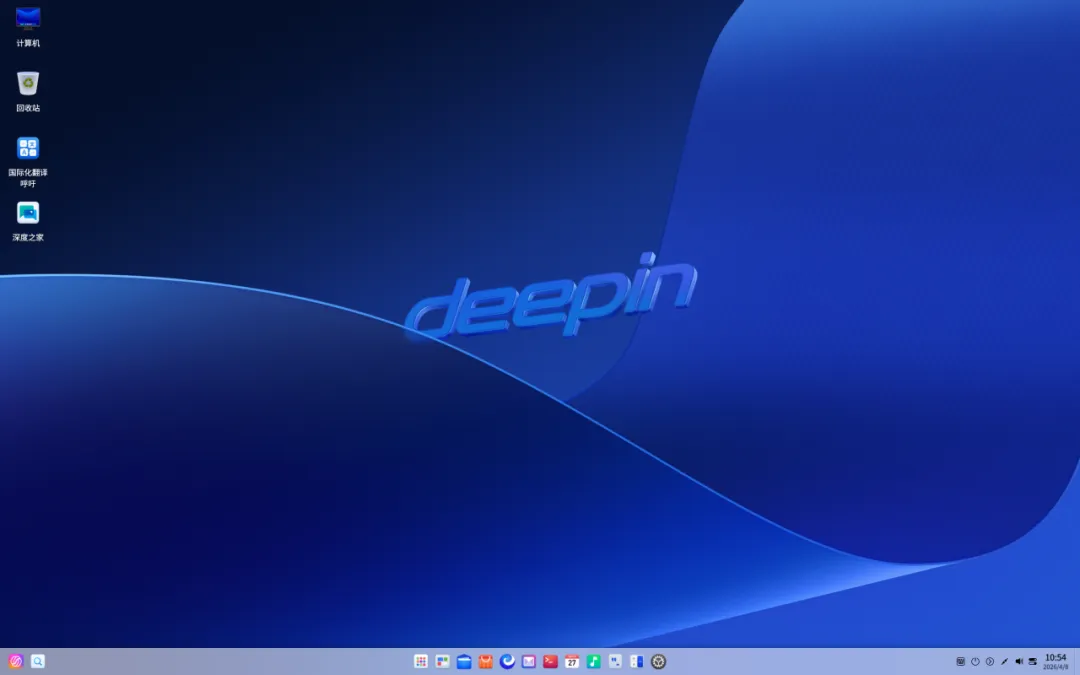Viewport: 1080px width, 675px height.
Task: Open the 计算机 desktop icon
Action: pyautogui.click(x=28, y=28)
